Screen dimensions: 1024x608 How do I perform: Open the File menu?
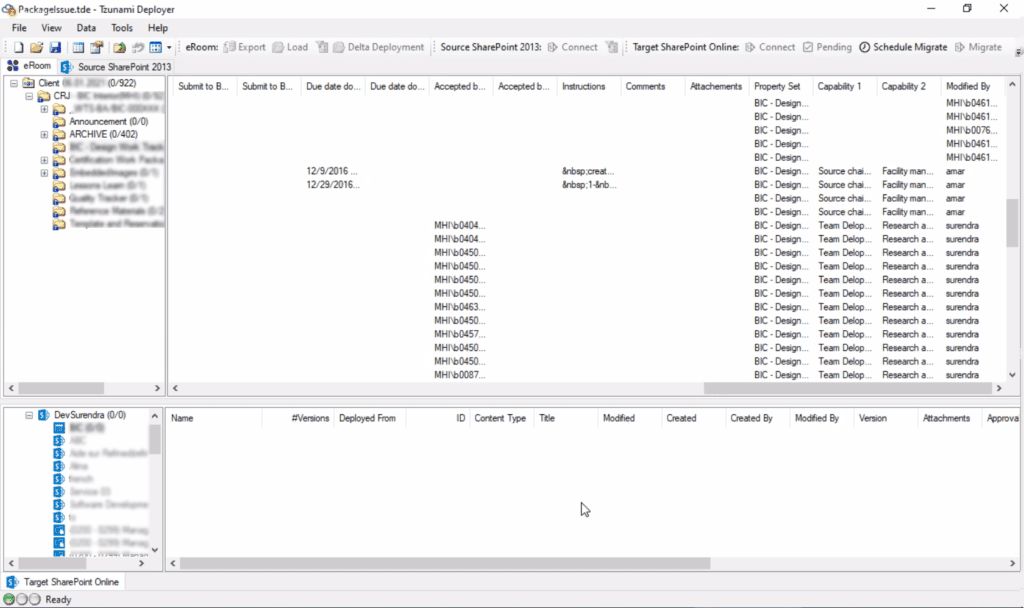19,28
